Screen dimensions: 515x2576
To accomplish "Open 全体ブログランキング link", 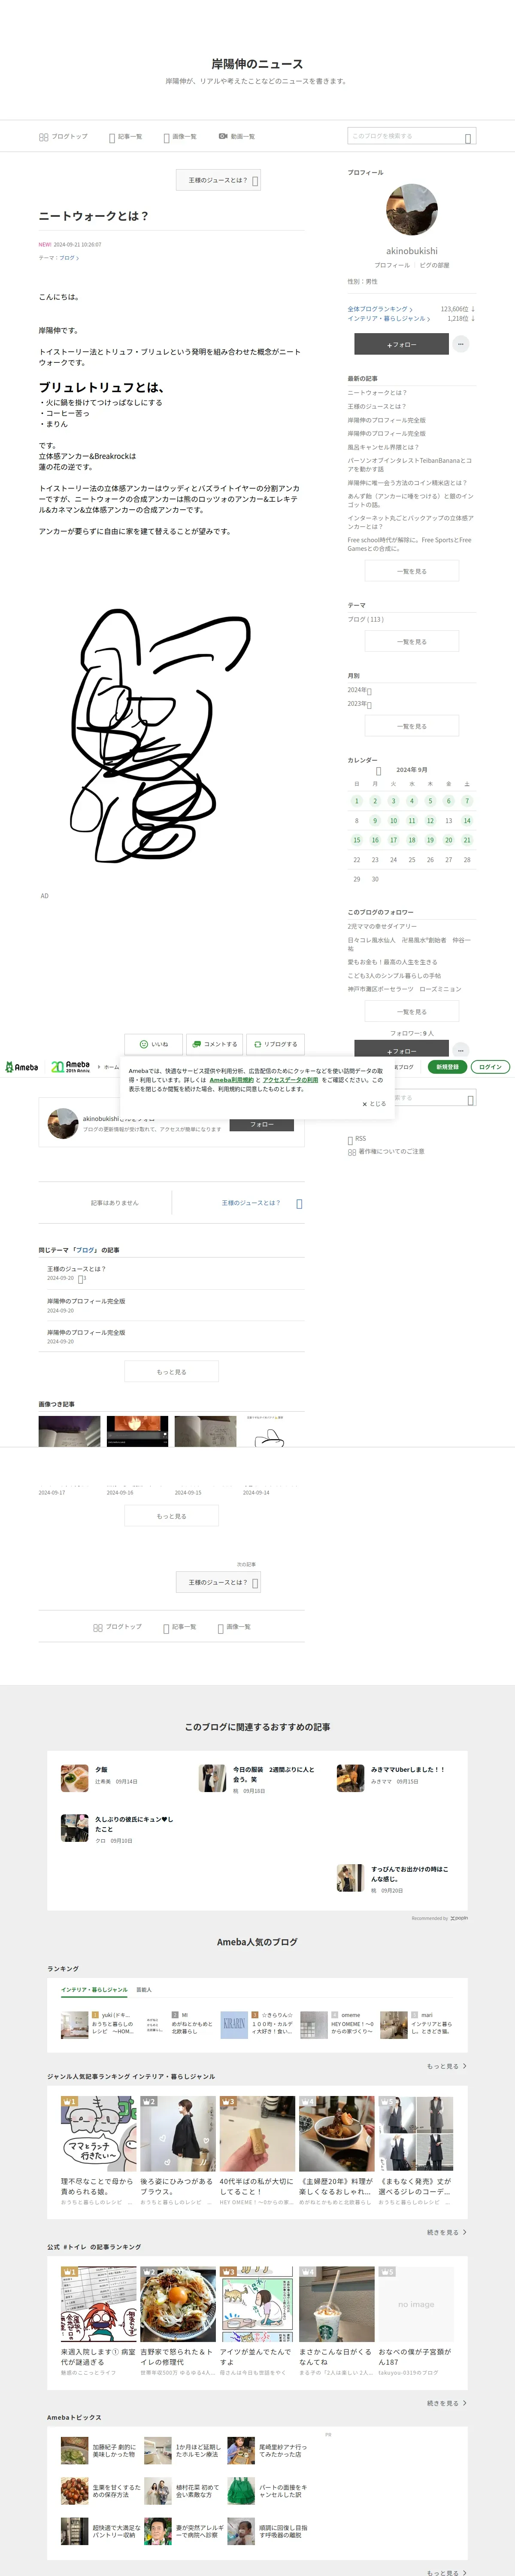I will pyautogui.click(x=380, y=309).
